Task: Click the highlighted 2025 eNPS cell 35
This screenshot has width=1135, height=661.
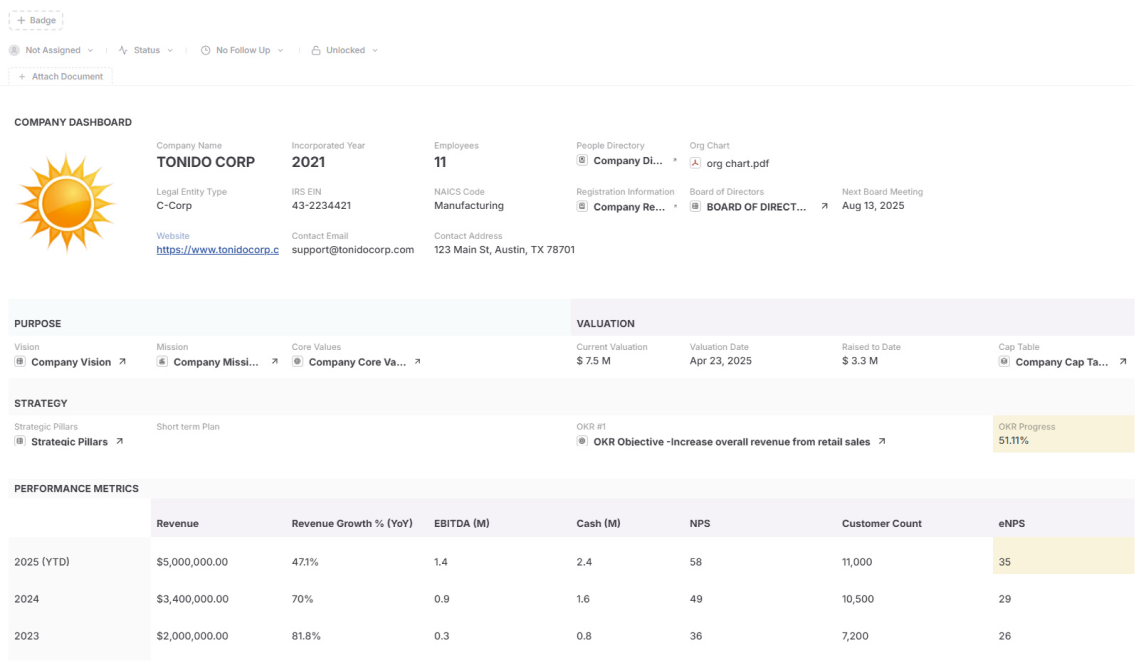Action: click(x=1063, y=555)
